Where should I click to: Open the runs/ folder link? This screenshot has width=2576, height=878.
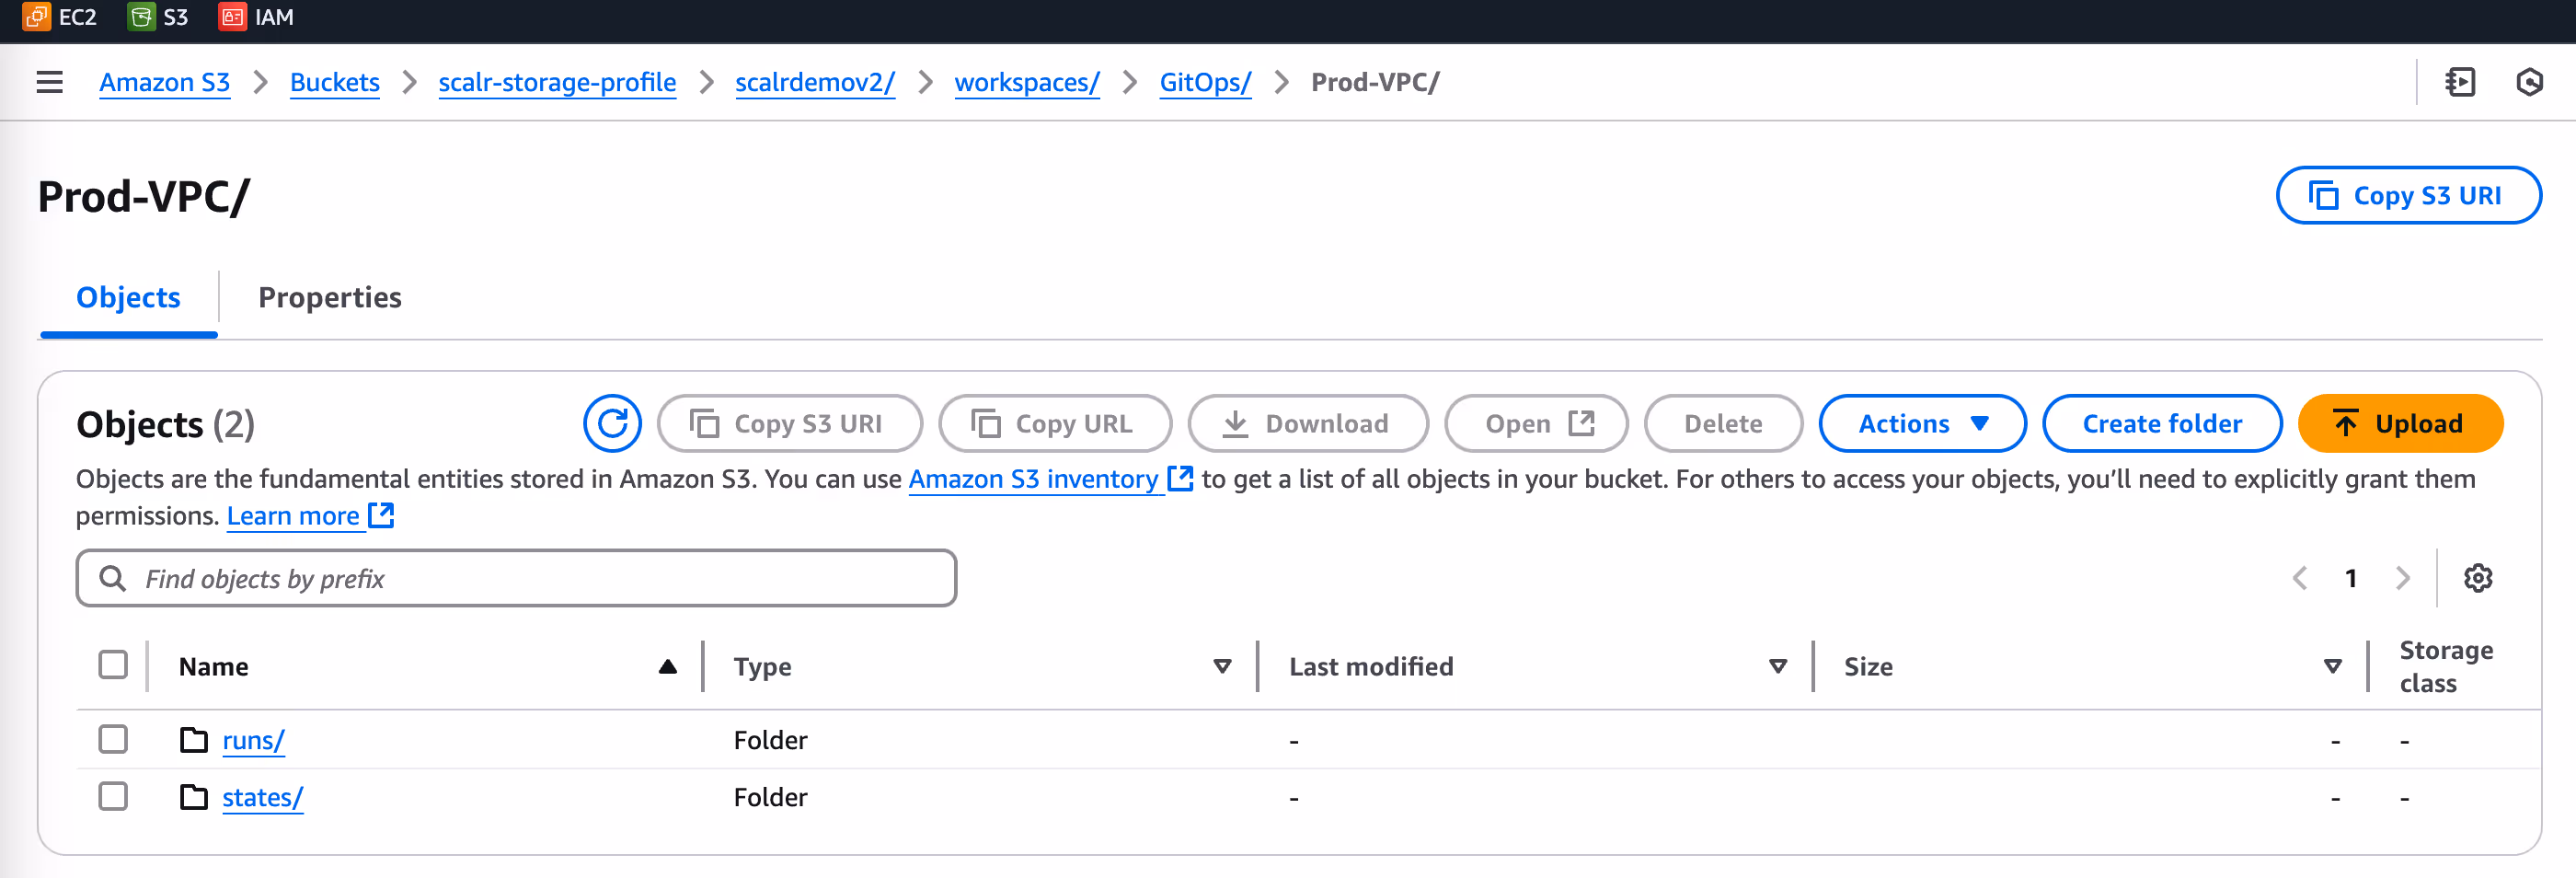click(x=253, y=740)
